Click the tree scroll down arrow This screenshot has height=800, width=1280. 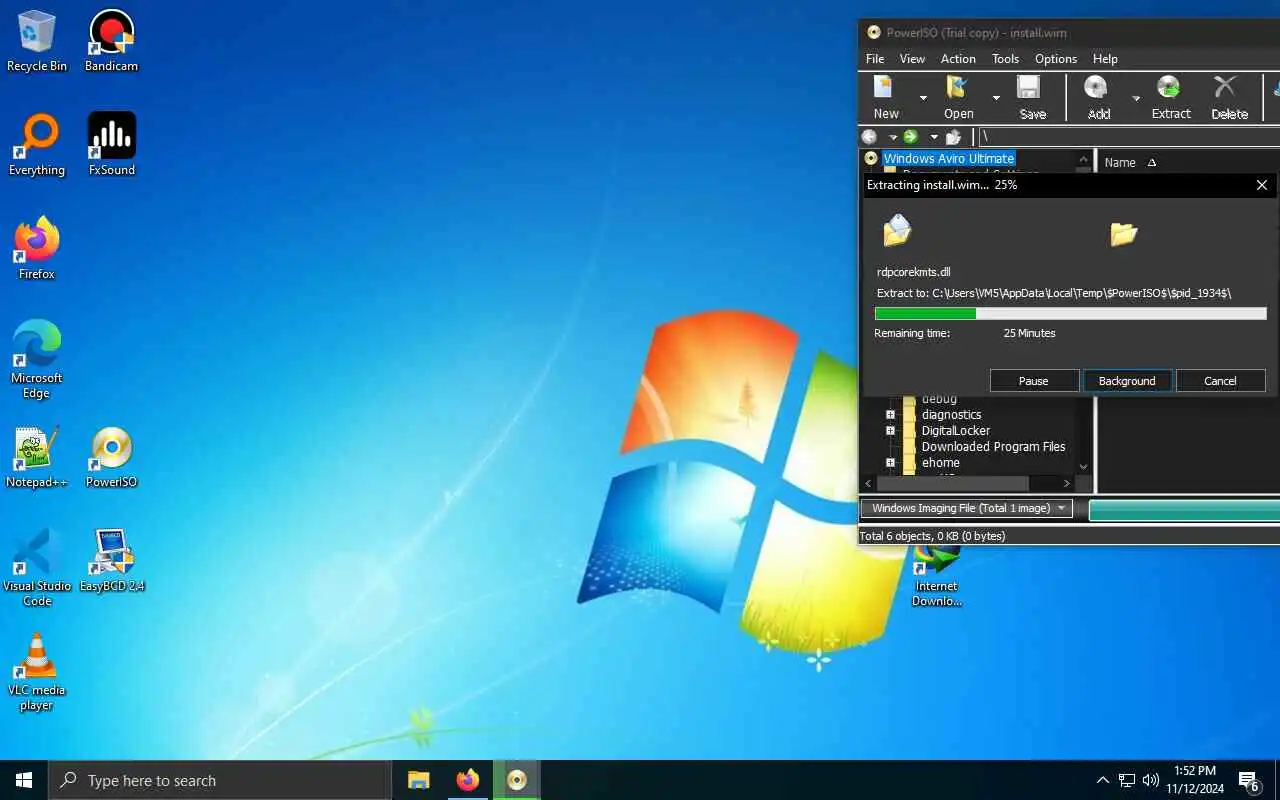pos(1083,467)
